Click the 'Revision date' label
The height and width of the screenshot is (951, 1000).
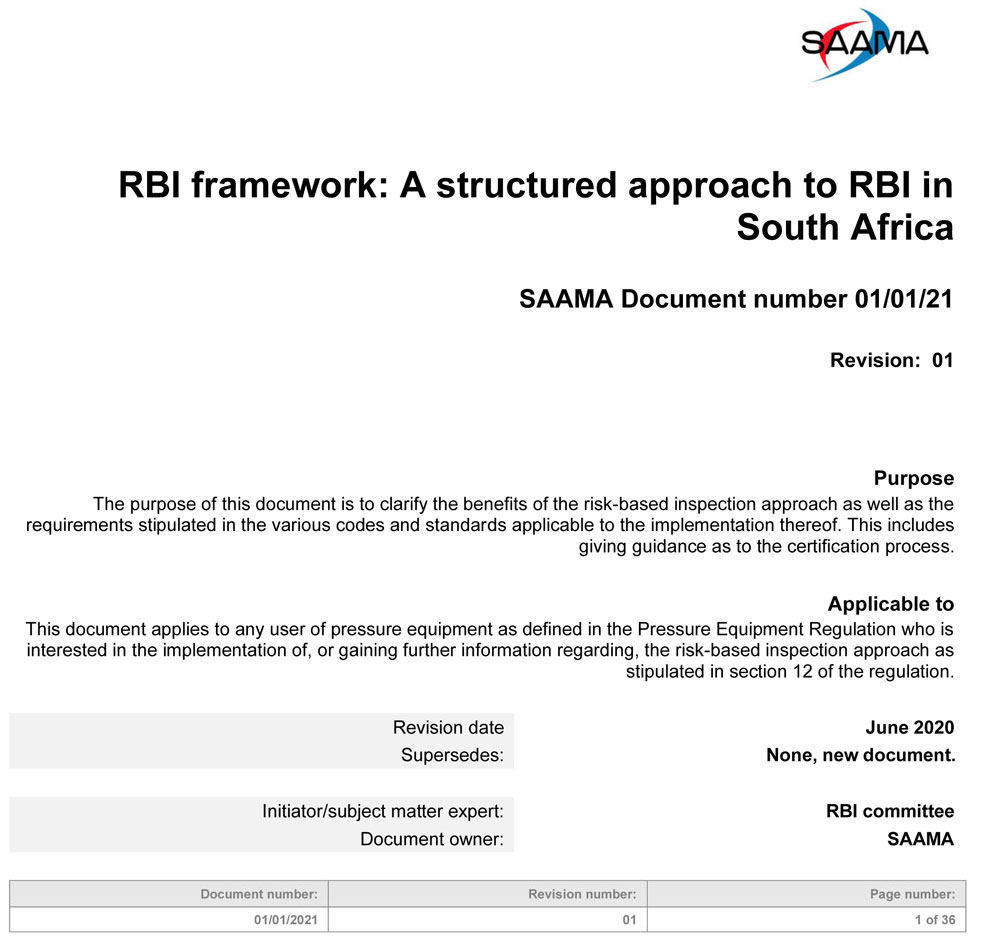point(448,728)
